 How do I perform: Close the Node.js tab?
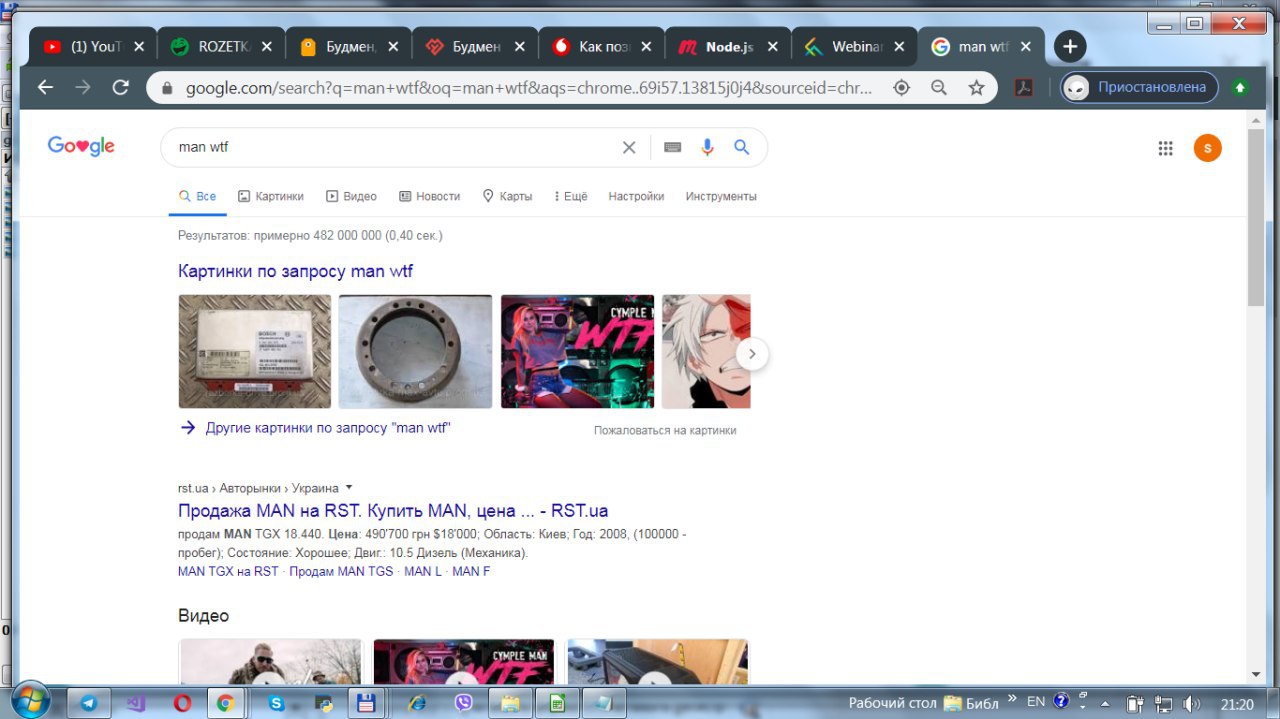pyautogui.click(x=772, y=47)
